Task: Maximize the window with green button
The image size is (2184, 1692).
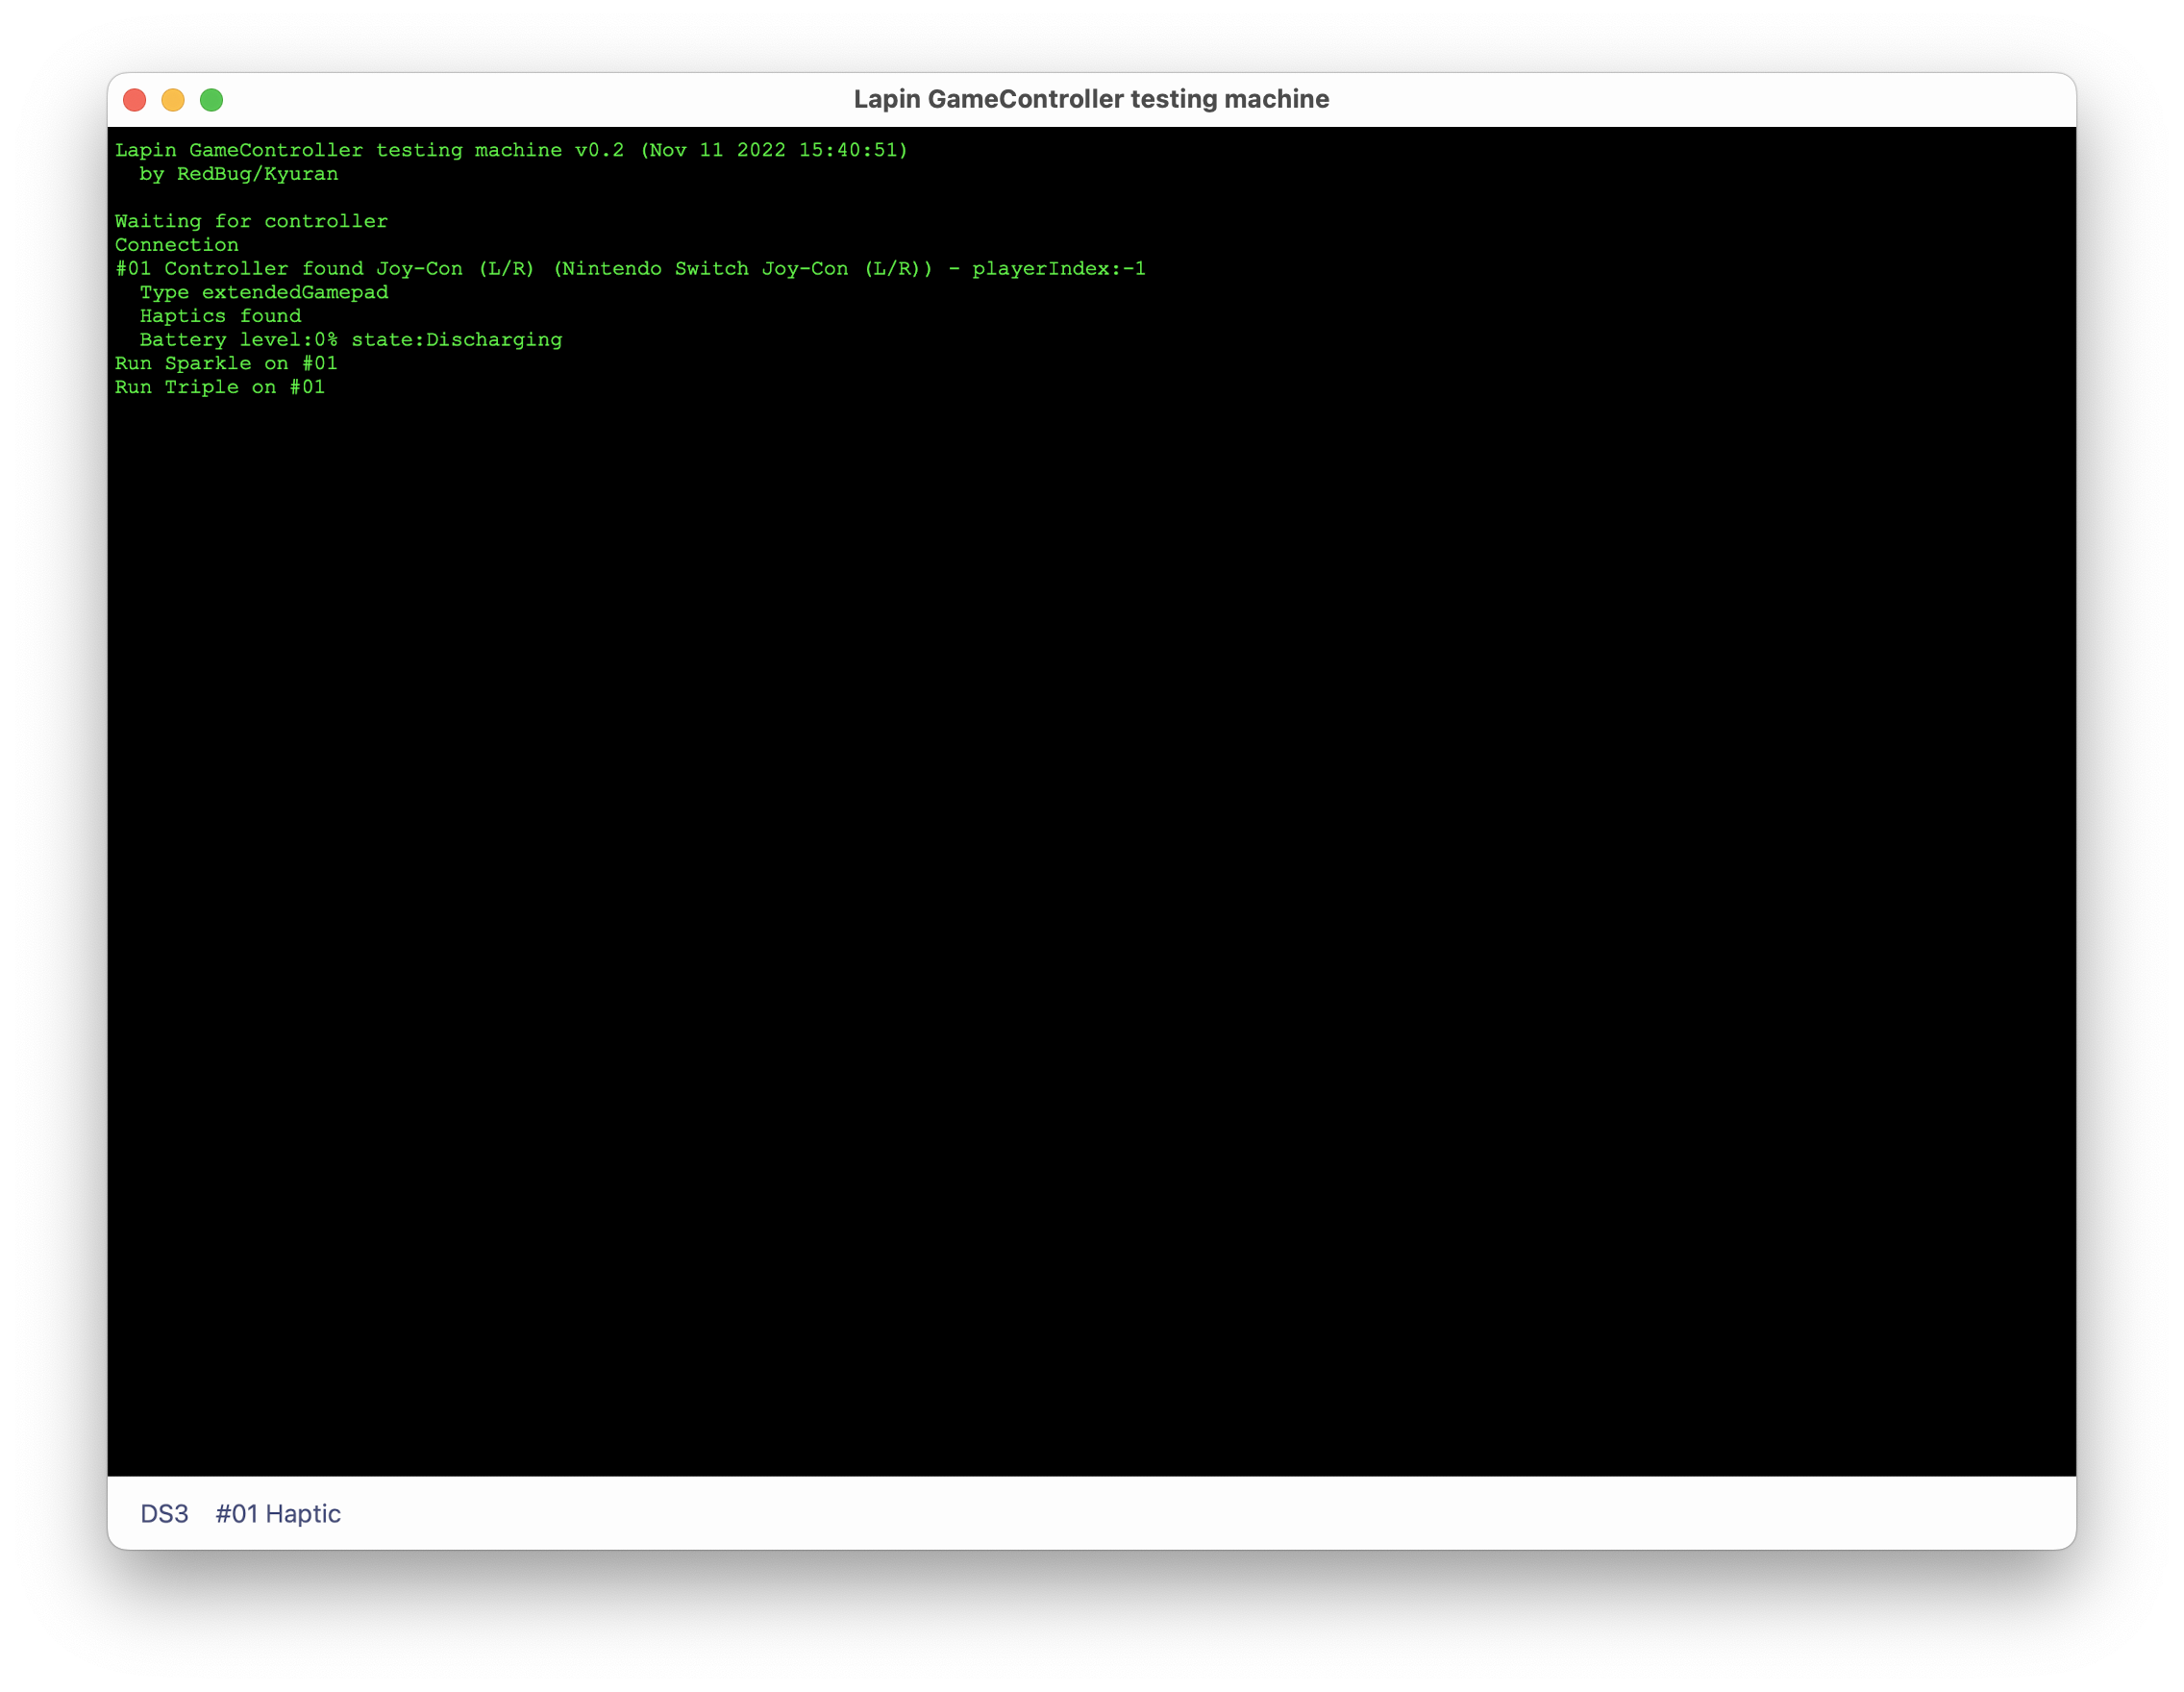Action: click(x=211, y=100)
